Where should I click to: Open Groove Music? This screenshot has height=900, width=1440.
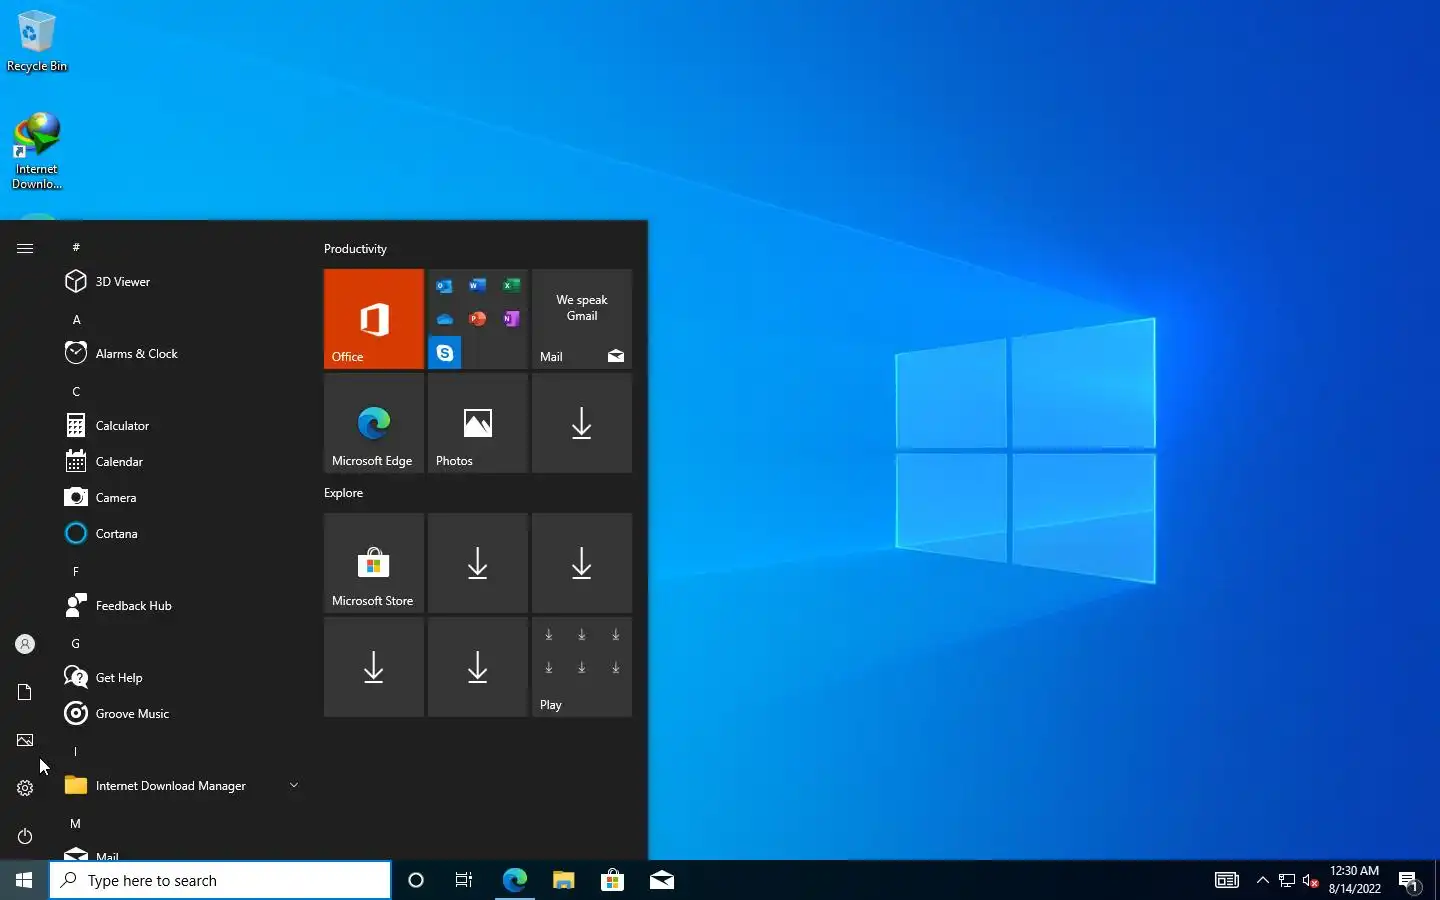[x=180, y=714]
